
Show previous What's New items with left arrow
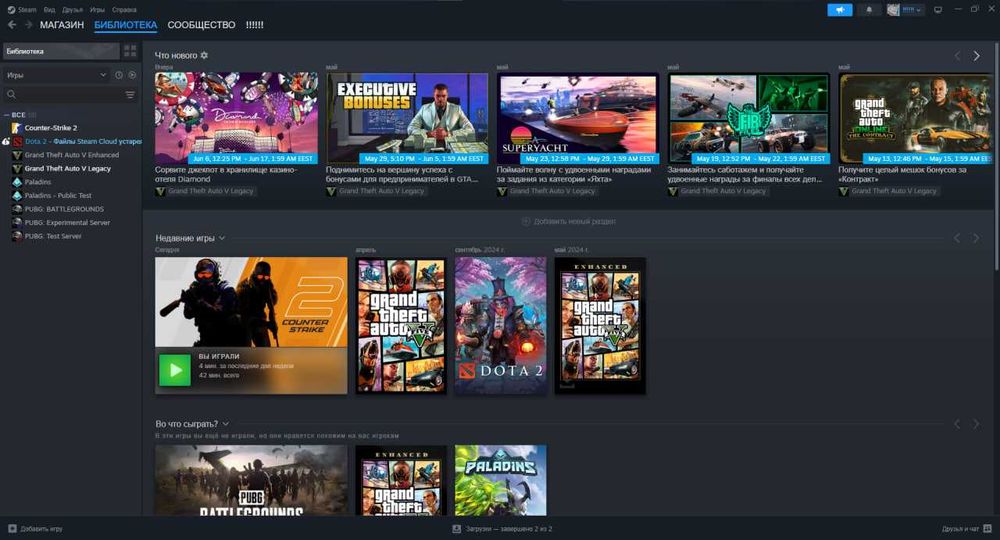click(x=957, y=56)
